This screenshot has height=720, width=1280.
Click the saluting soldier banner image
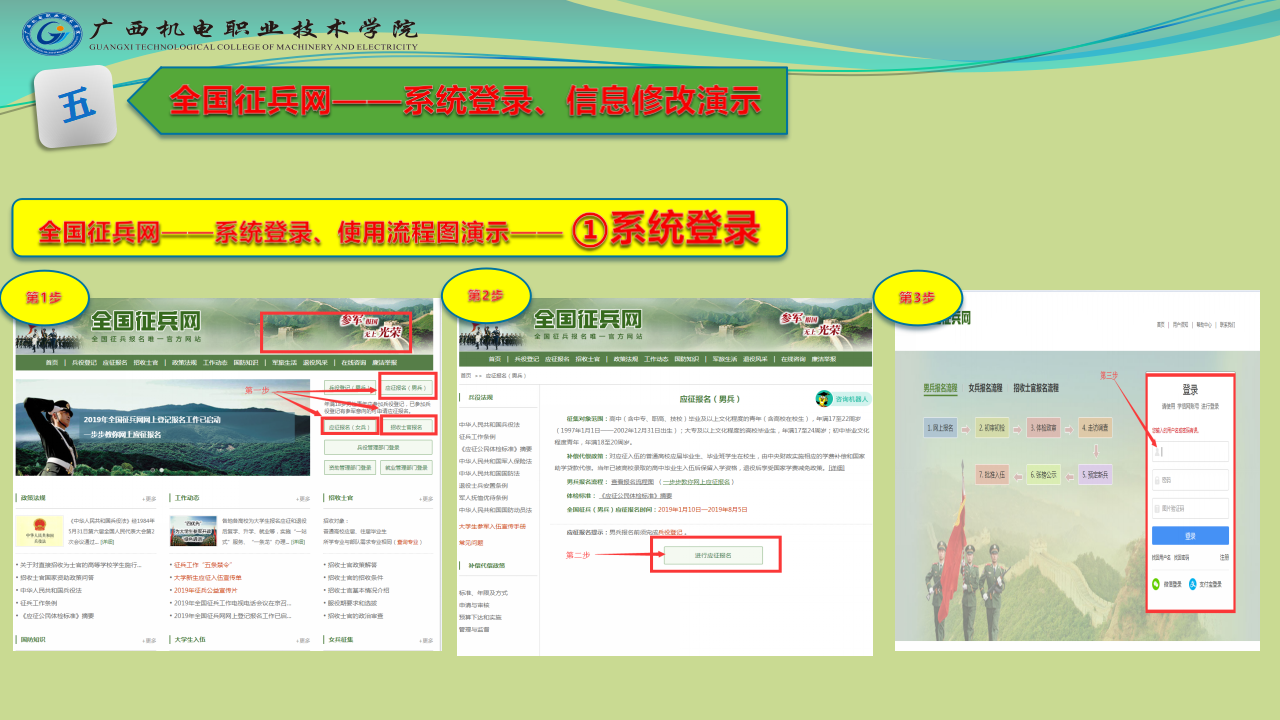click(x=162, y=427)
